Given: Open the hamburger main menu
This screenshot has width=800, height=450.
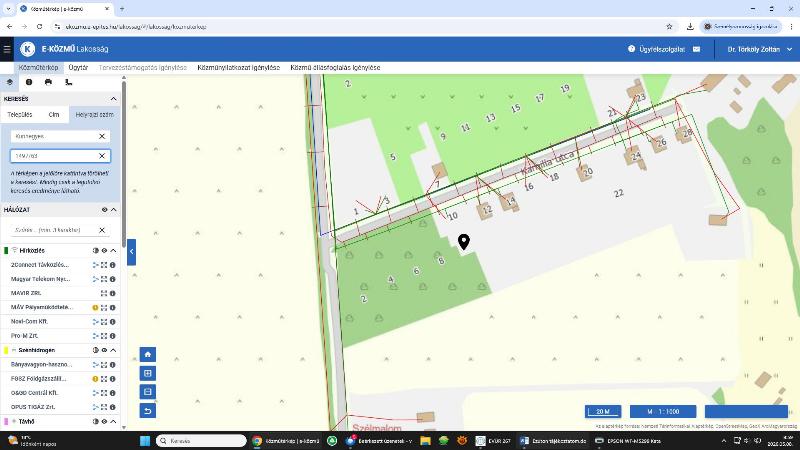Looking at the screenshot, I should [x=7, y=49].
